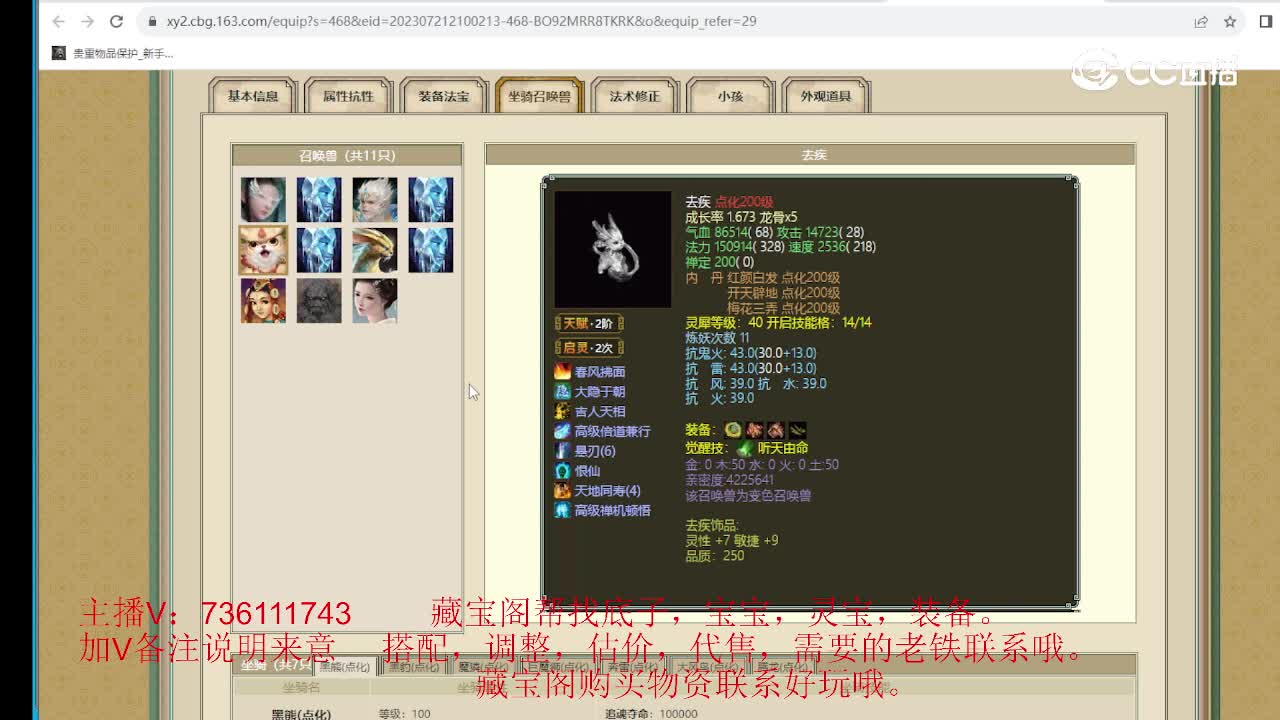Click the 启灵·2次 badge

click(589, 348)
